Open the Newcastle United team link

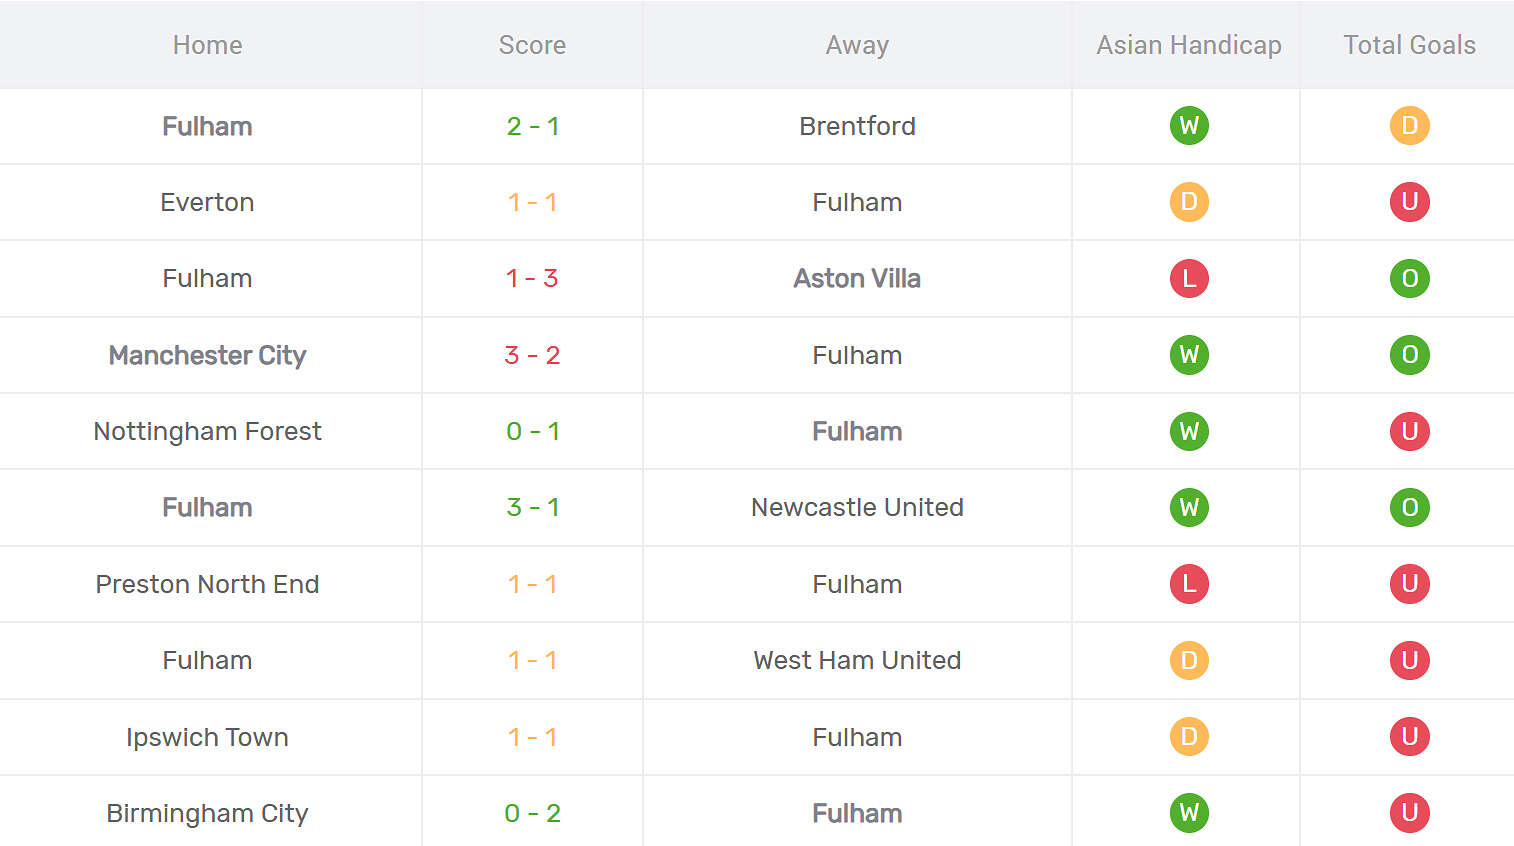[857, 507]
